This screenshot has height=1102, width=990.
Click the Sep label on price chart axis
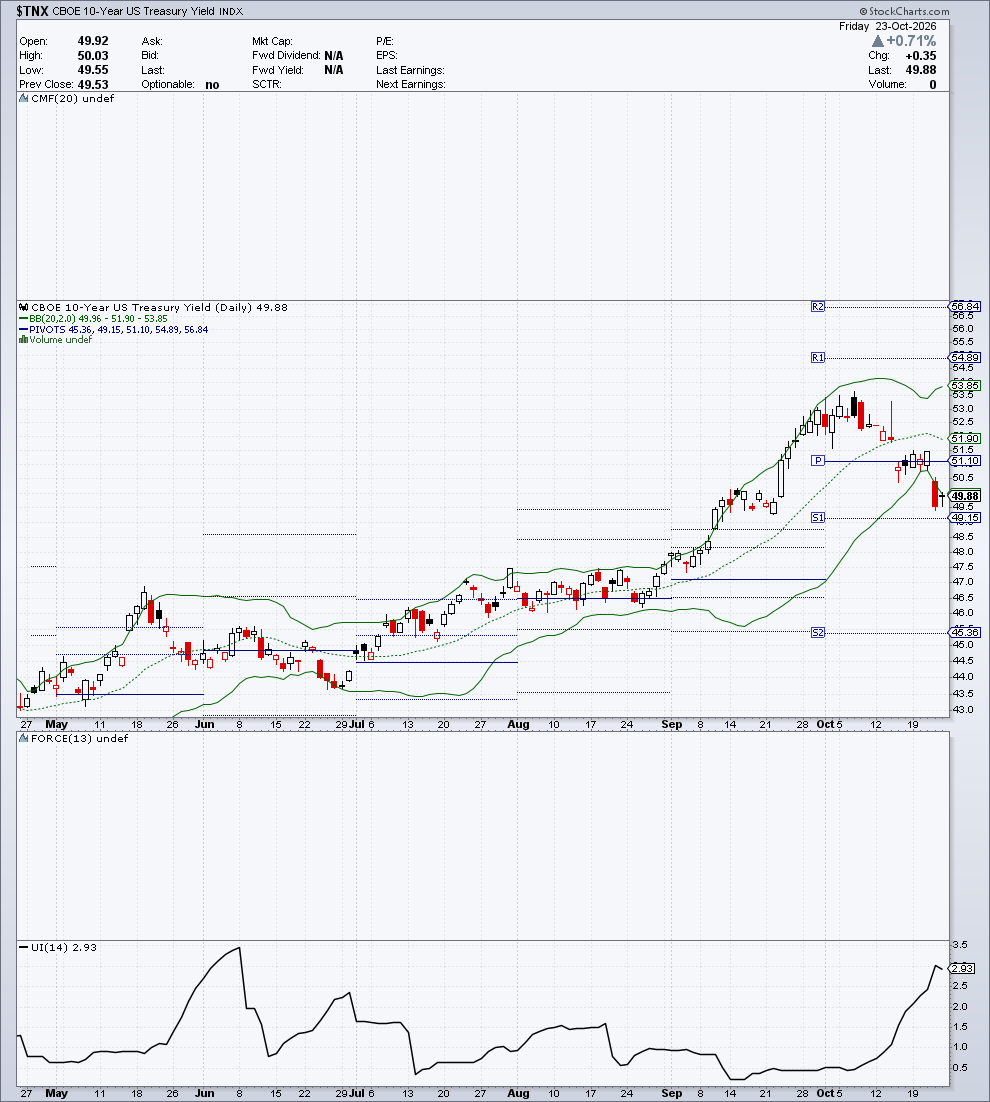tap(672, 724)
